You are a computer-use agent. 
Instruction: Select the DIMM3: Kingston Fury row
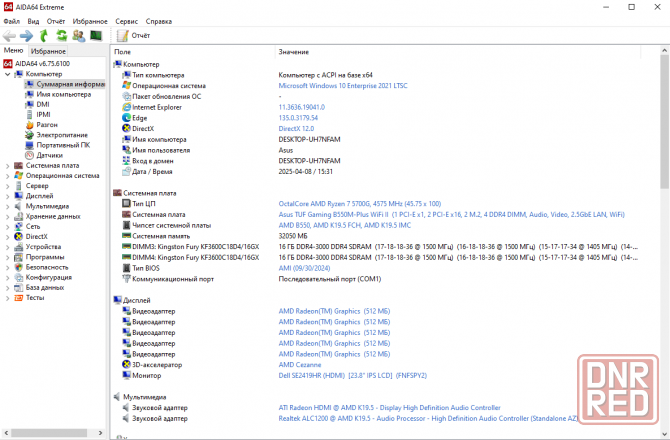(379, 247)
